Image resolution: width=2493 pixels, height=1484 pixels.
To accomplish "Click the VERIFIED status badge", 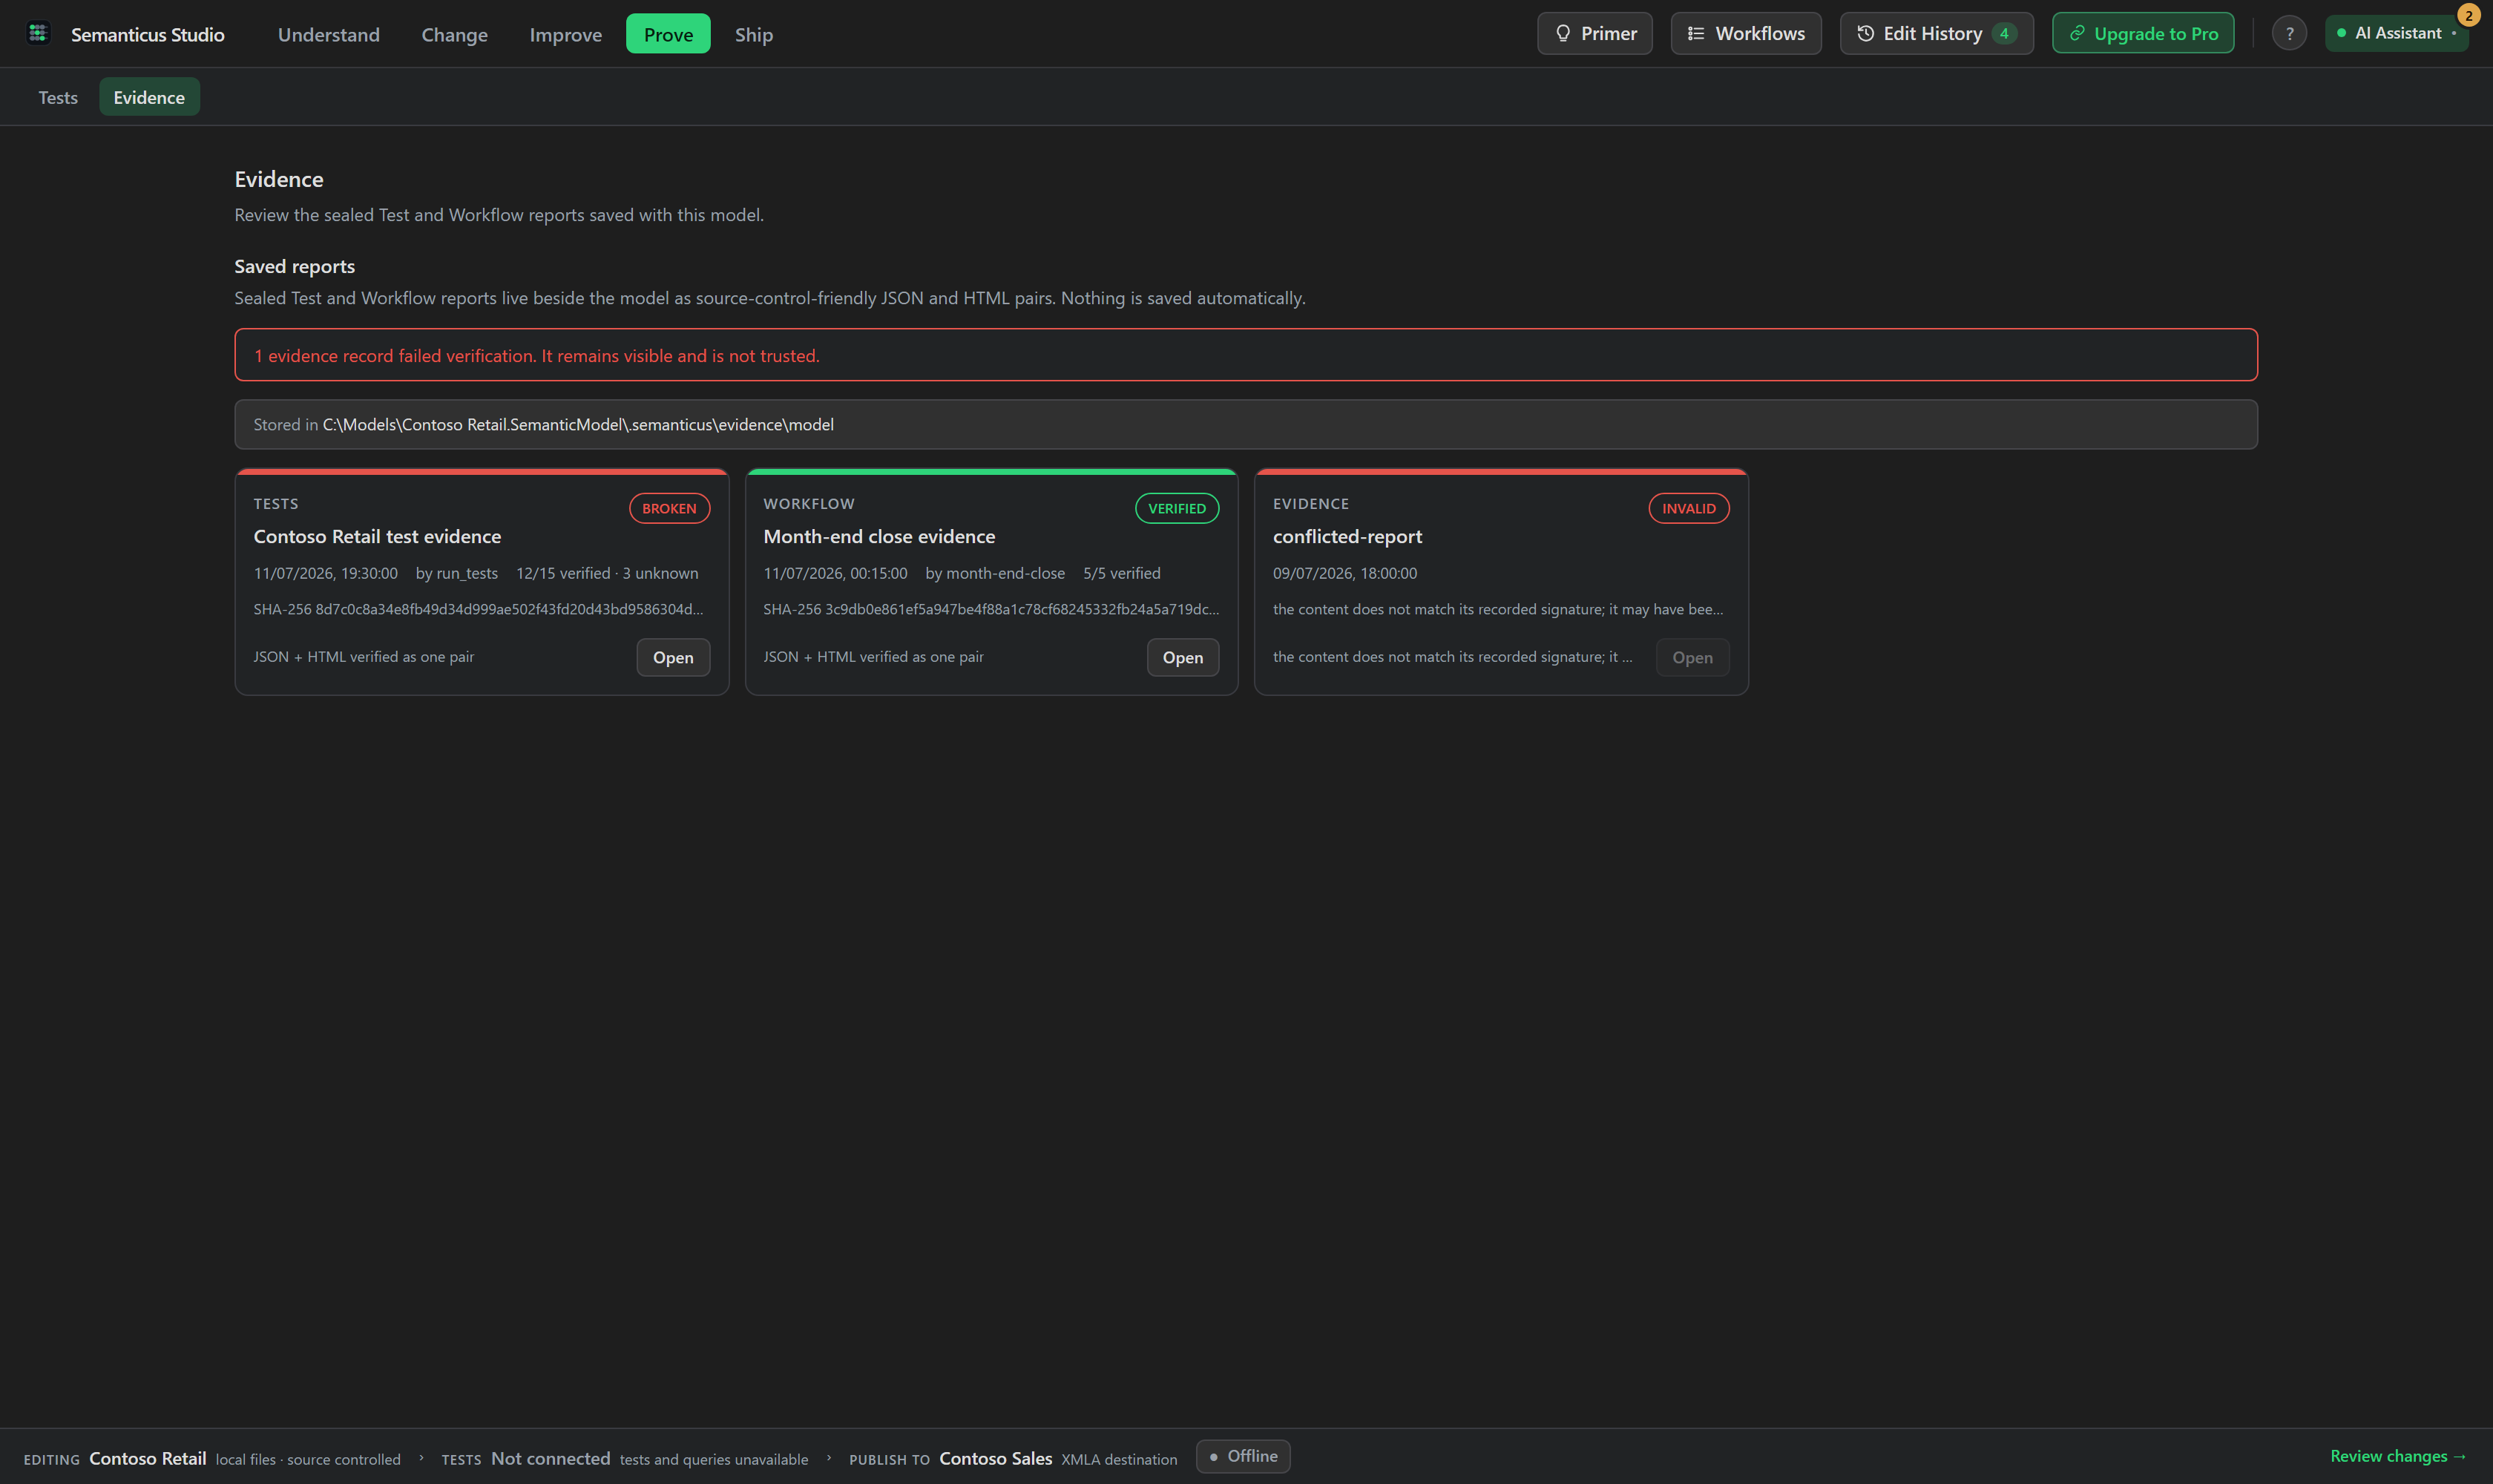I will click(x=1177, y=508).
